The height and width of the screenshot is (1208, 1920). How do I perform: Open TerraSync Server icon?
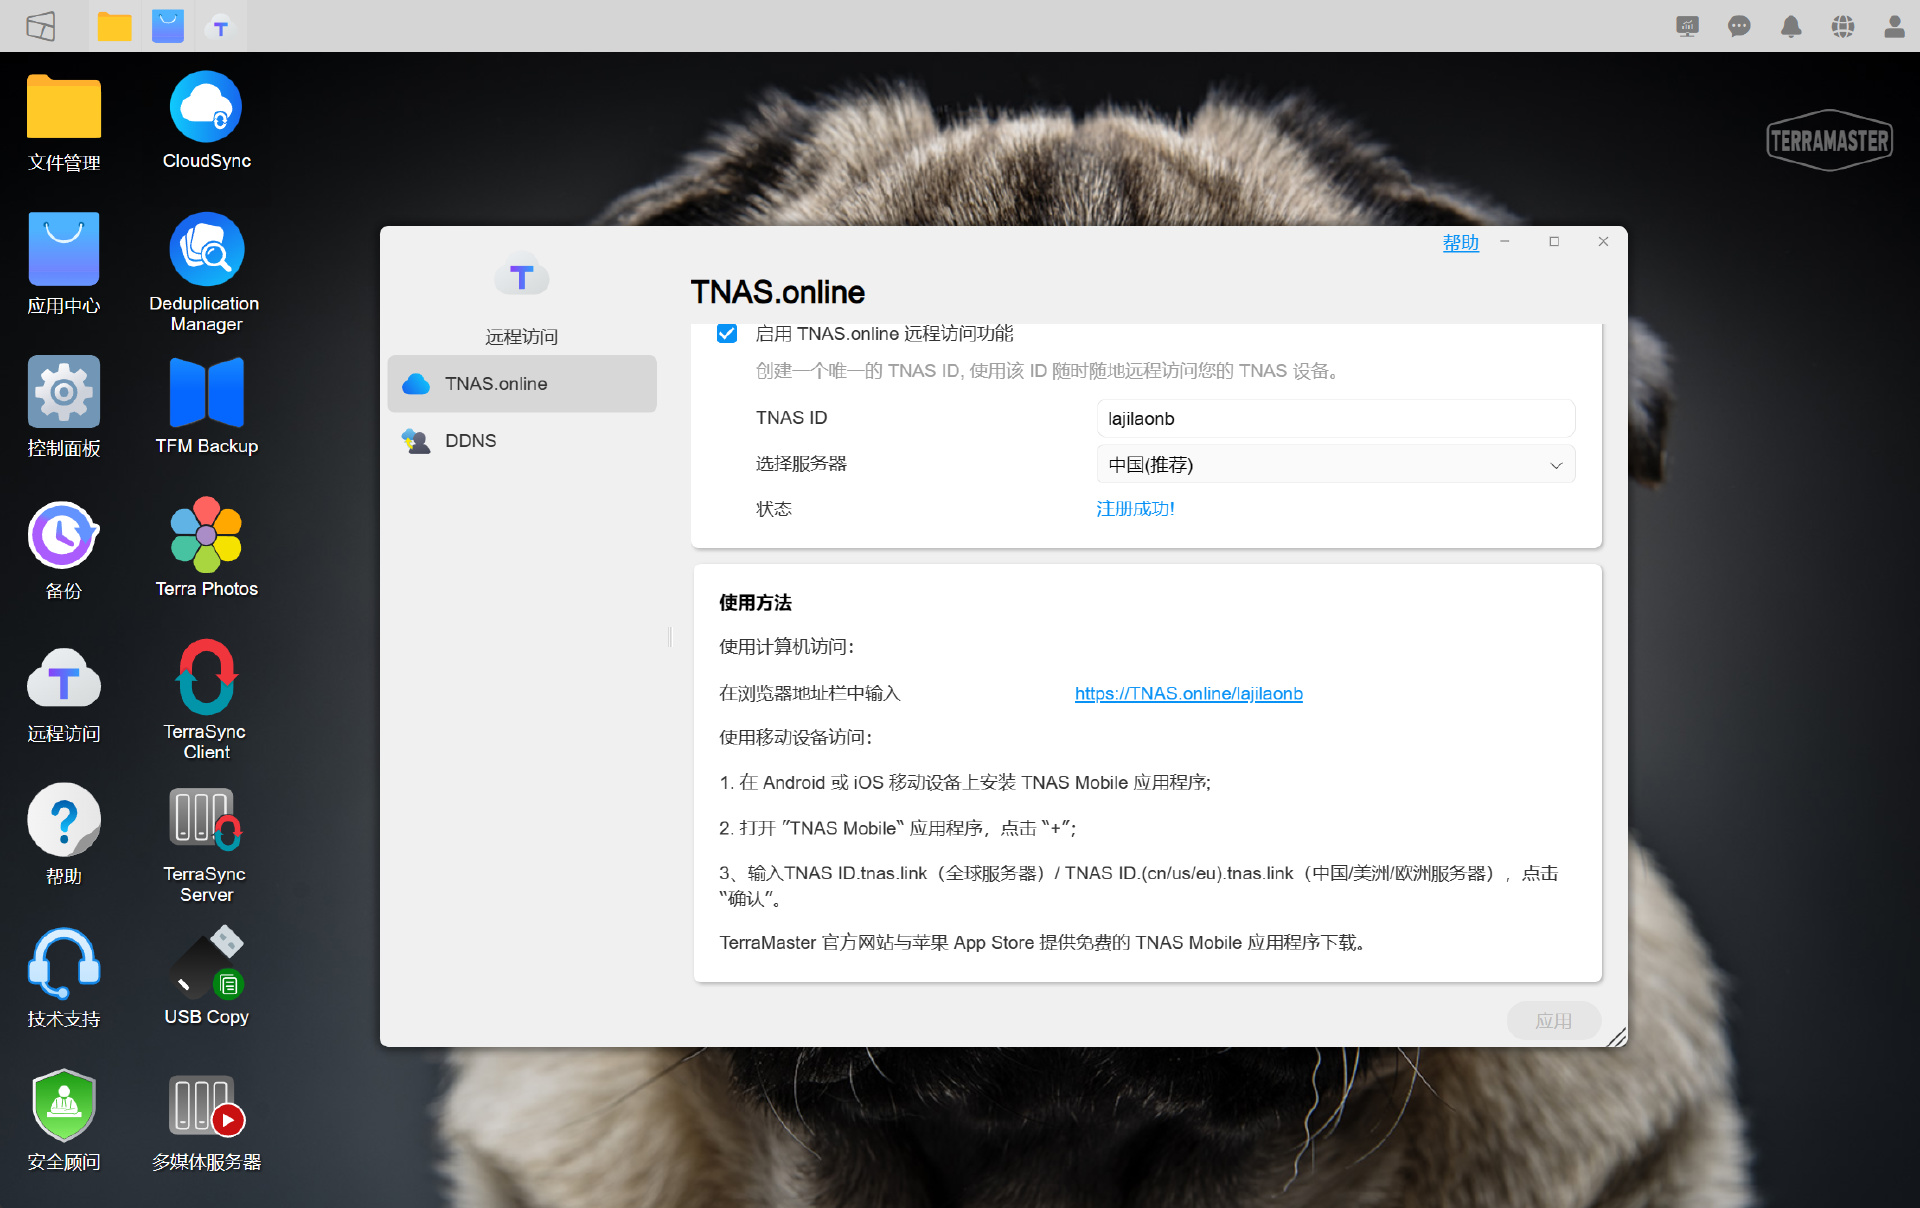[206, 820]
